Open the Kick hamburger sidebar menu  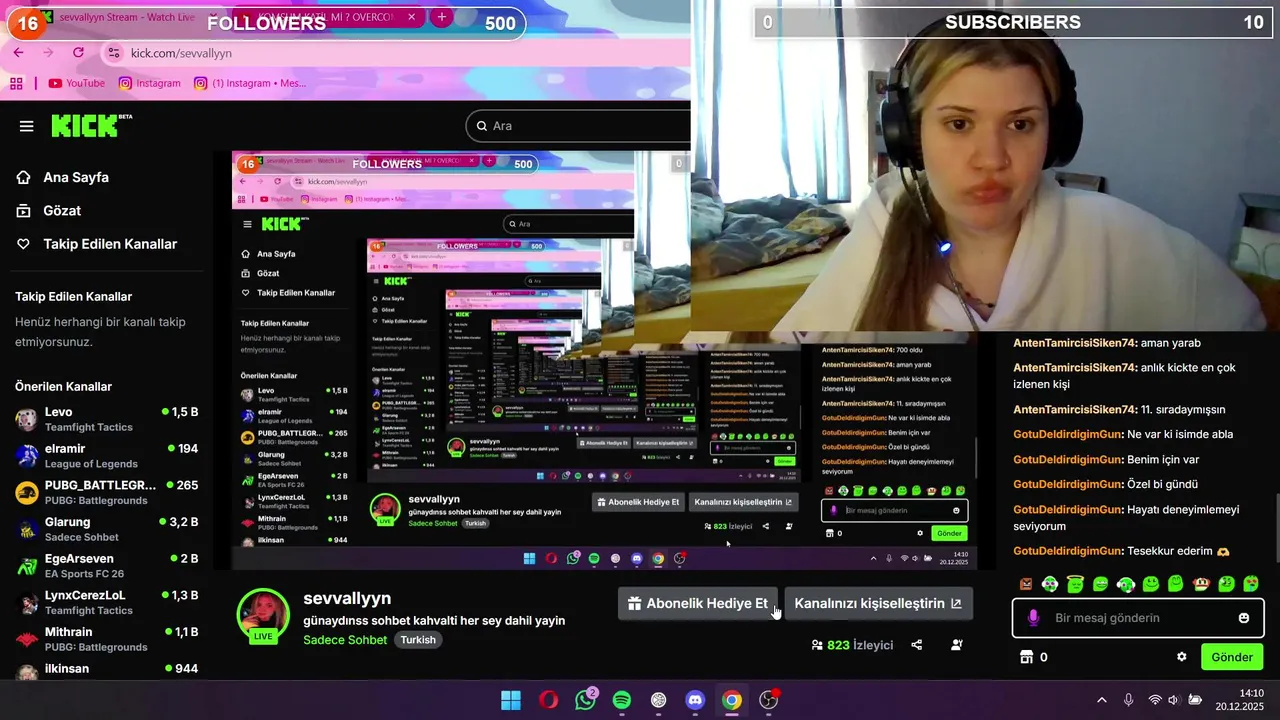(x=27, y=126)
